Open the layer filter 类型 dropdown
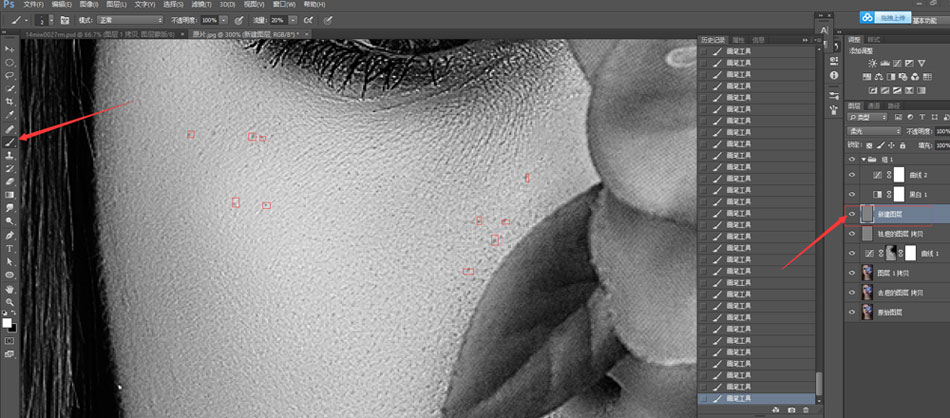The width and height of the screenshot is (950, 418). [x=868, y=116]
